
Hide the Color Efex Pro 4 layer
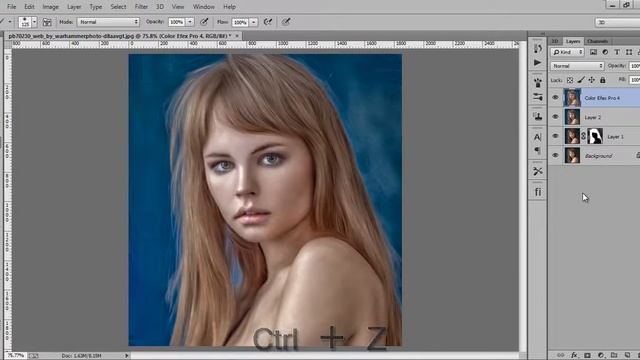tap(555, 98)
